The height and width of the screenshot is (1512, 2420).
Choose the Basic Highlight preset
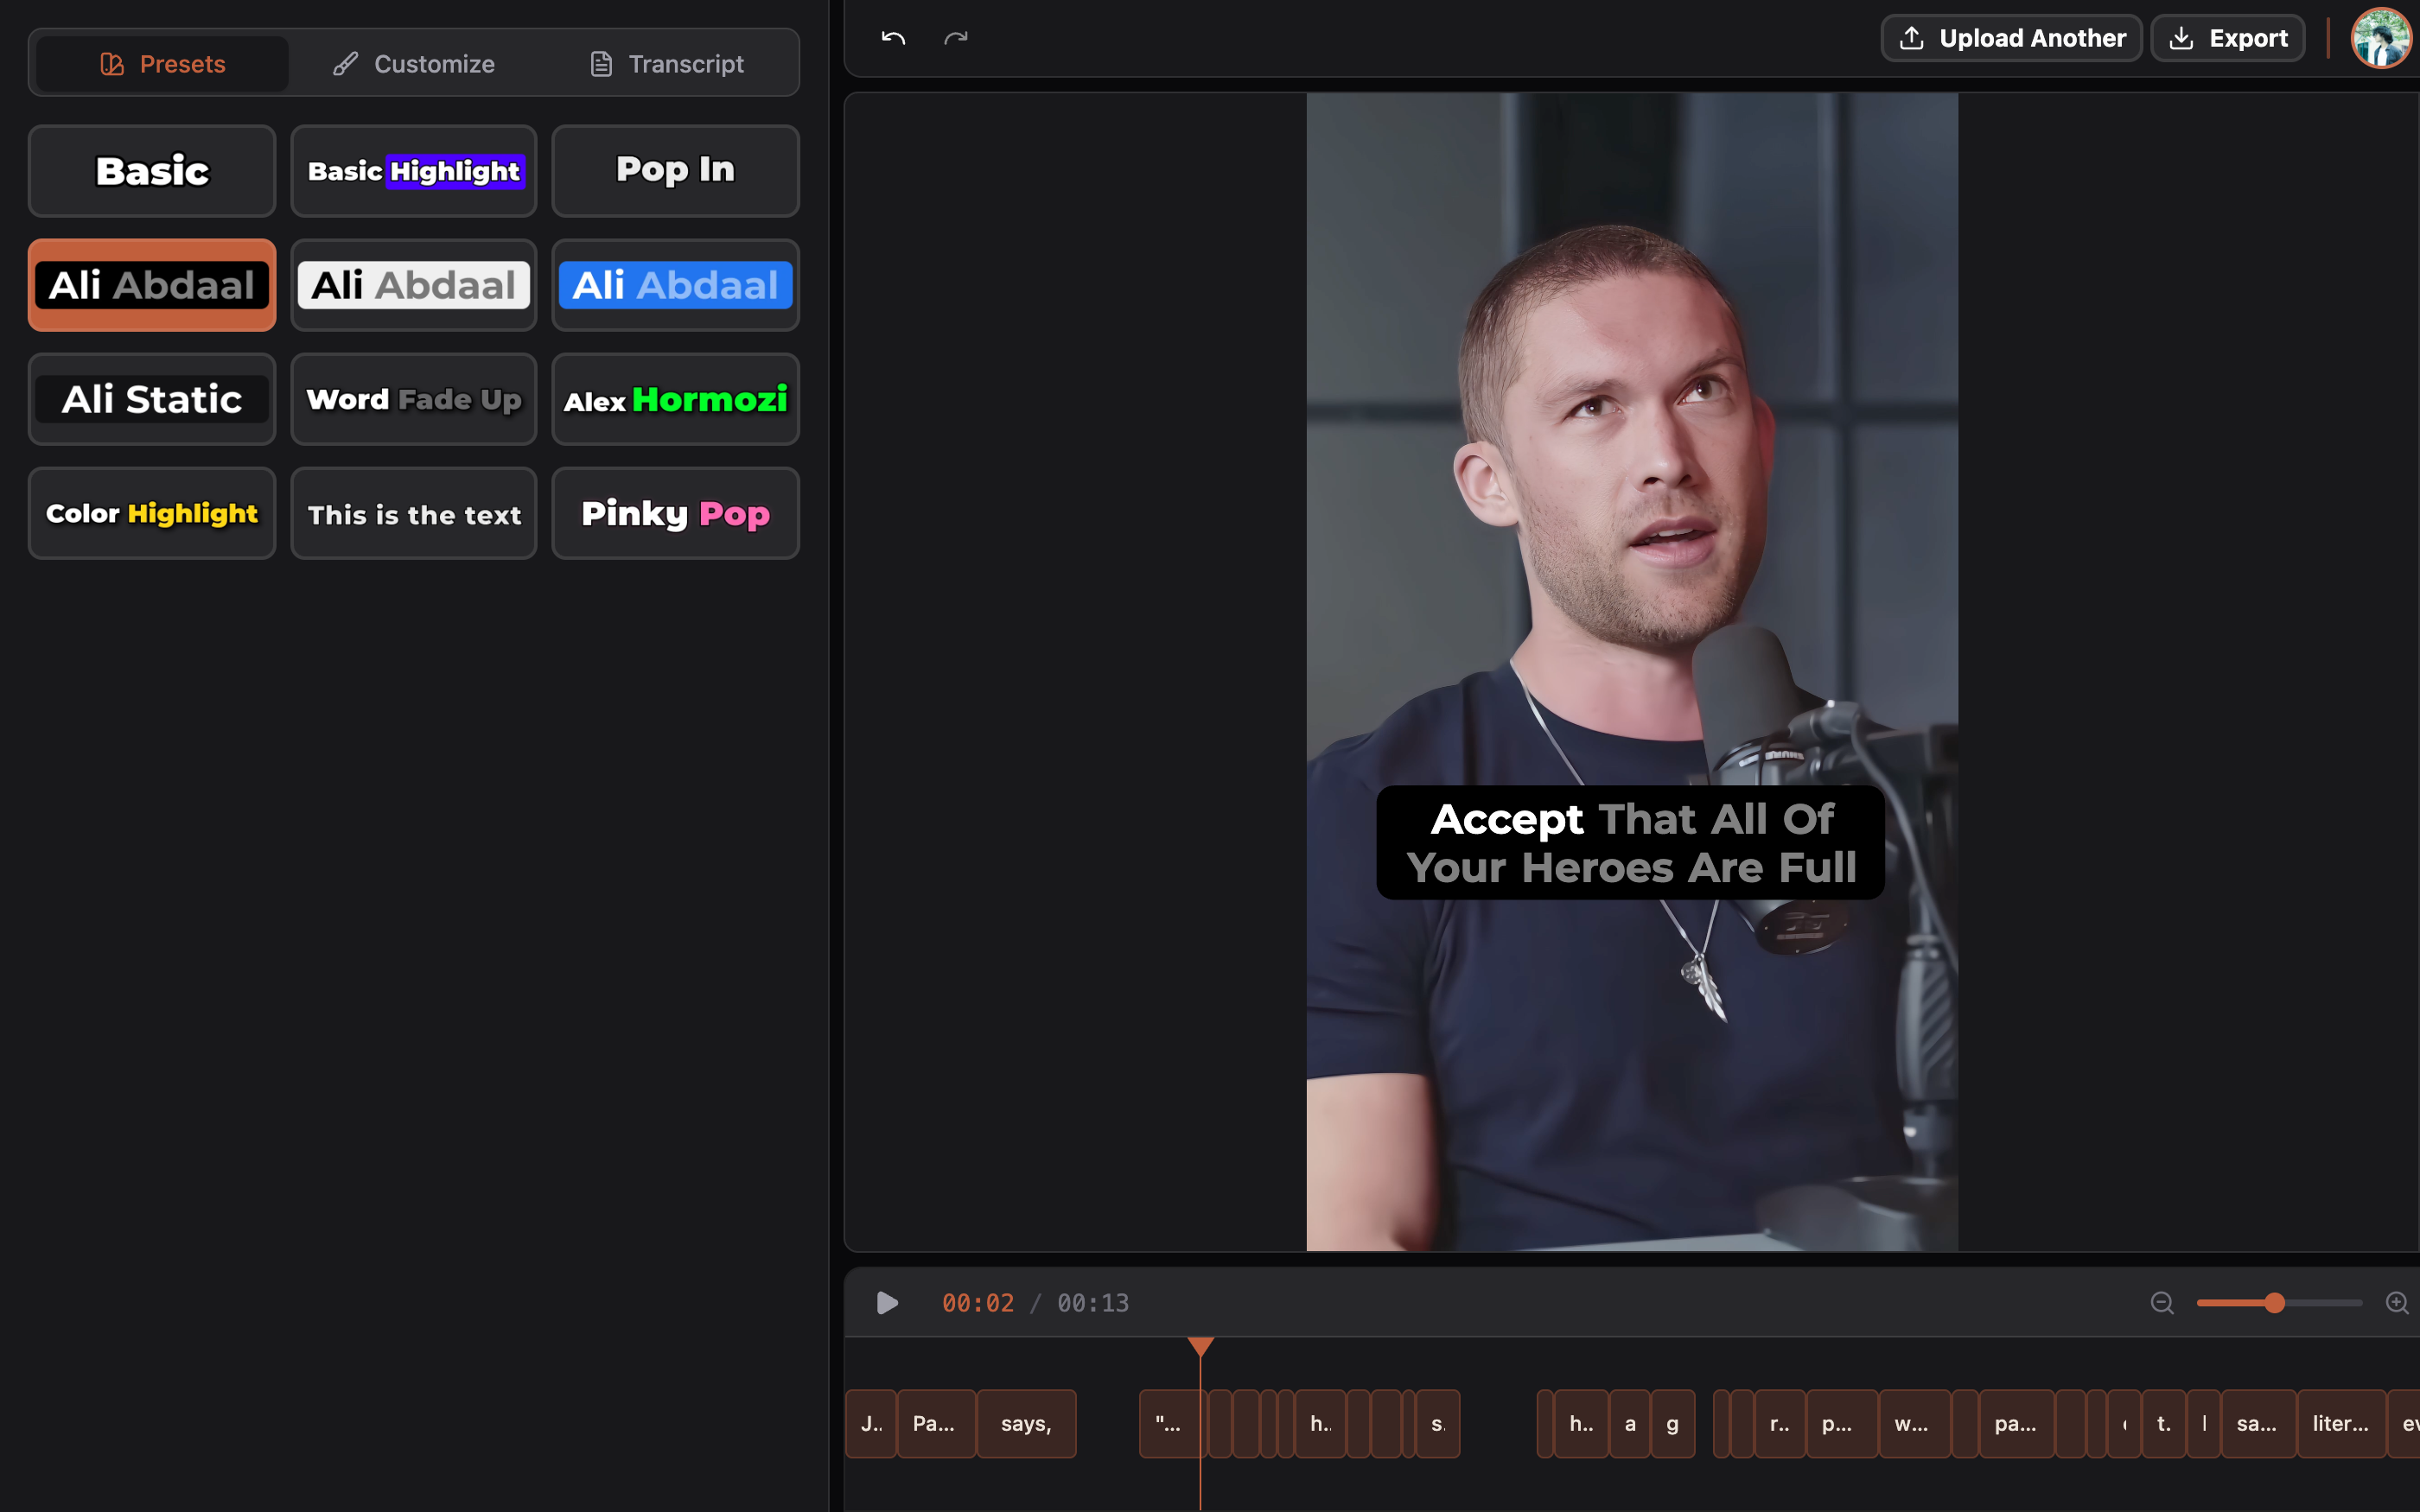414,171
